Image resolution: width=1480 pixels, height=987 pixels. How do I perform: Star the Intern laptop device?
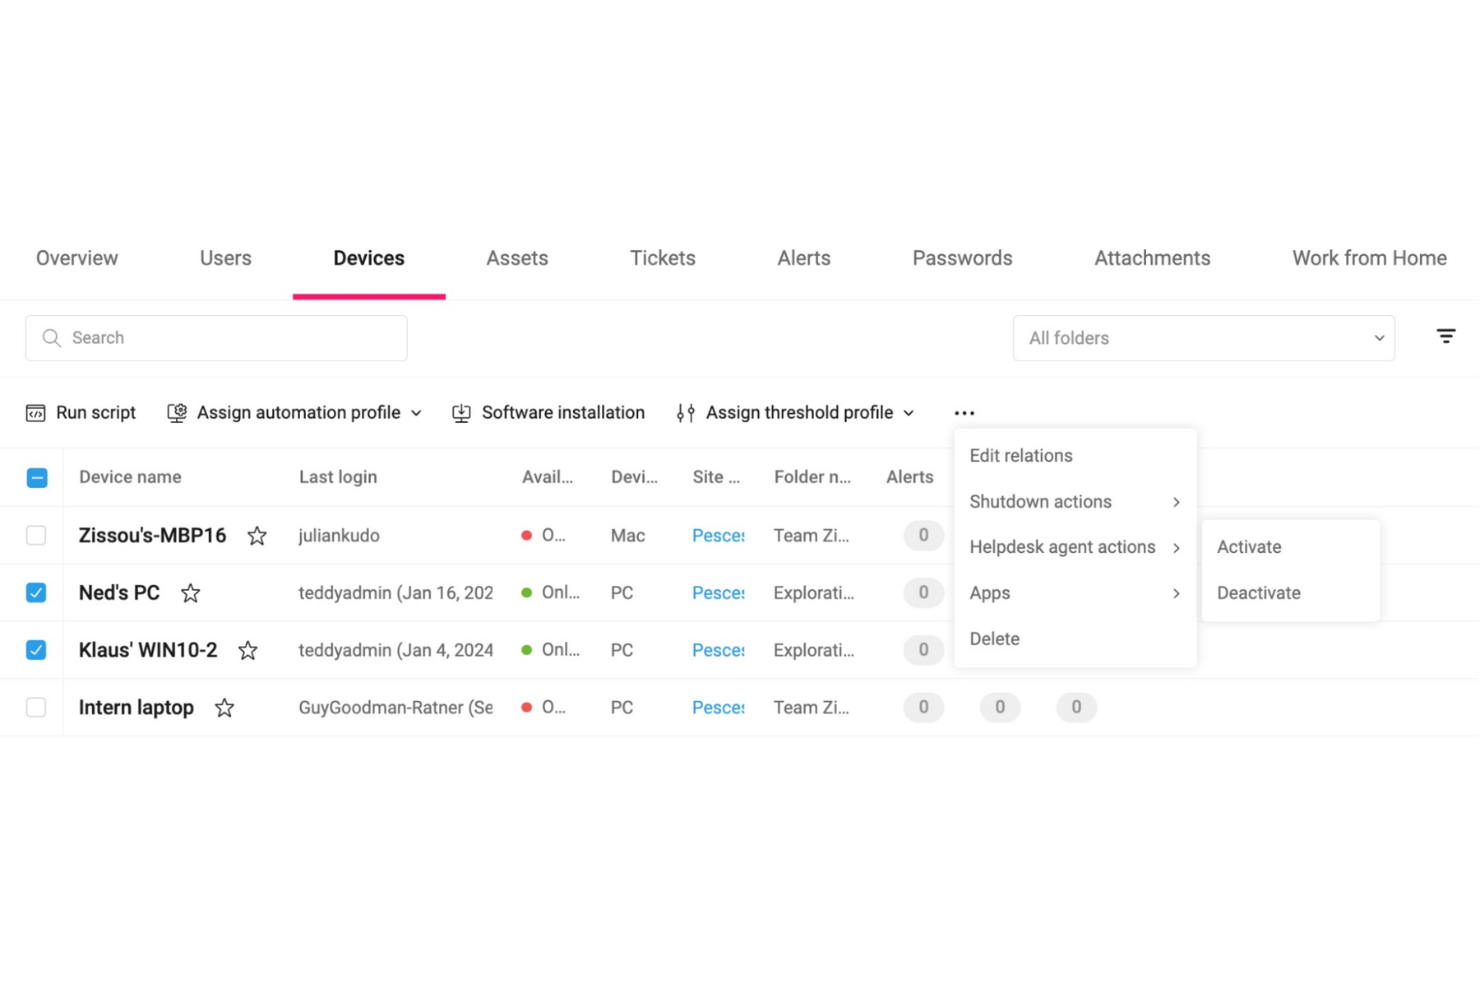tap(224, 707)
